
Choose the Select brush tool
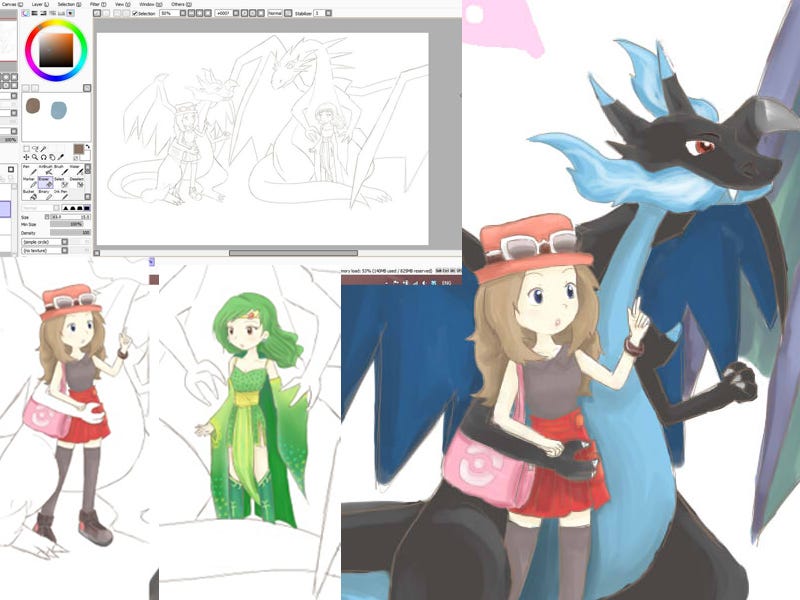coord(61,184)
